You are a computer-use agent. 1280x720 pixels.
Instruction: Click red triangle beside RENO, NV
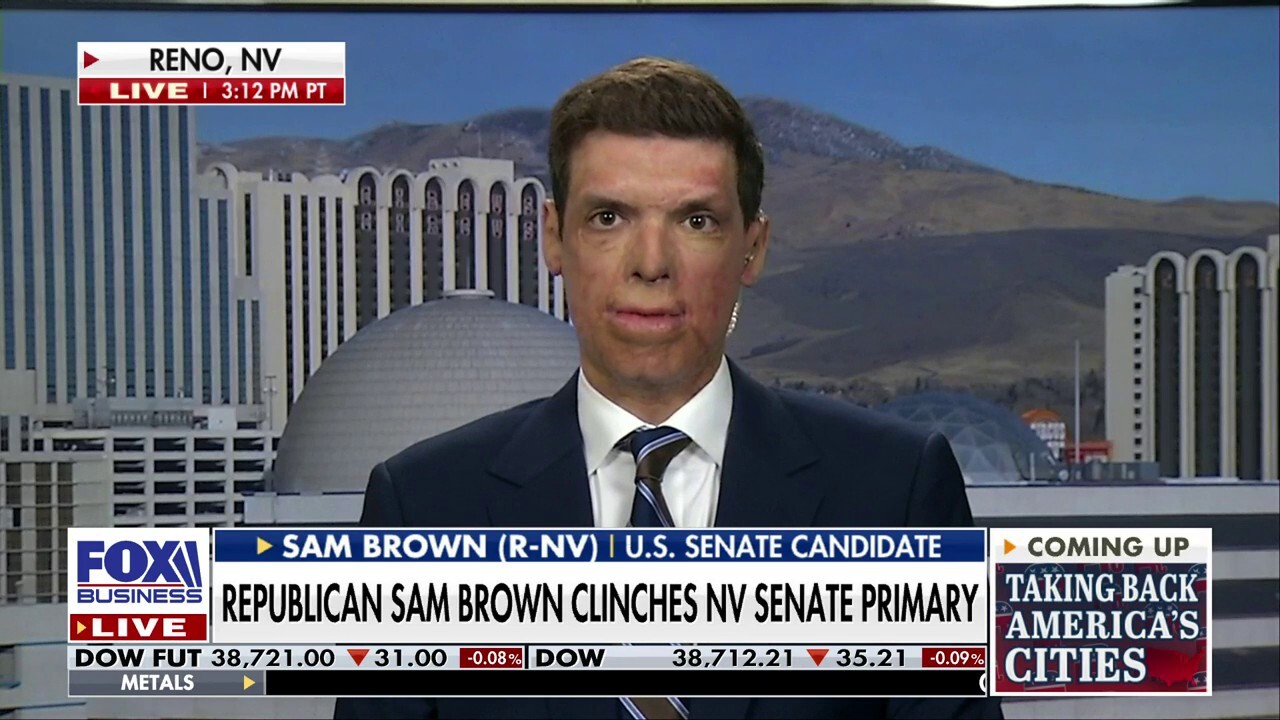point(91,60)
